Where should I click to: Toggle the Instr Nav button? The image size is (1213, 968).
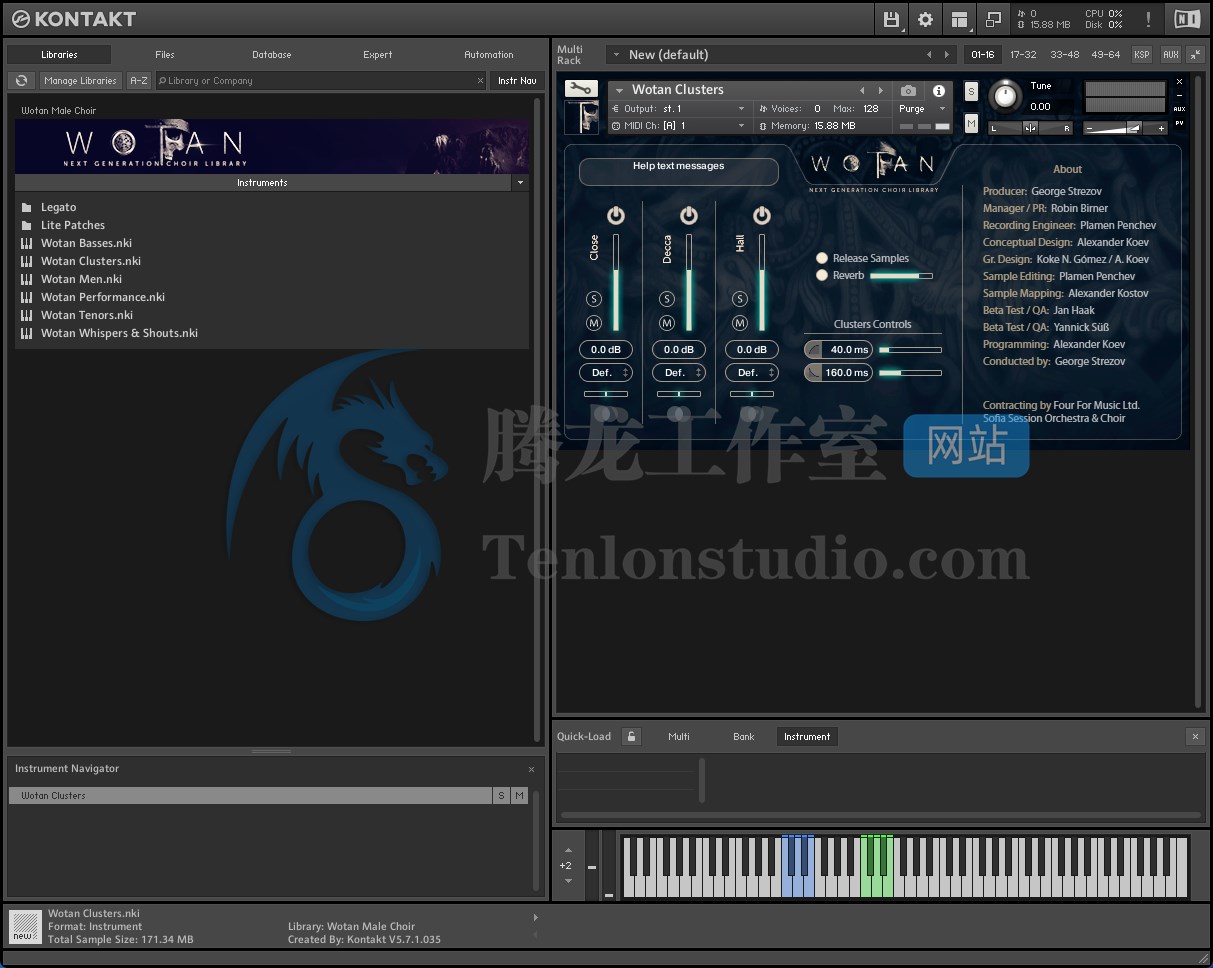point(517,80)
